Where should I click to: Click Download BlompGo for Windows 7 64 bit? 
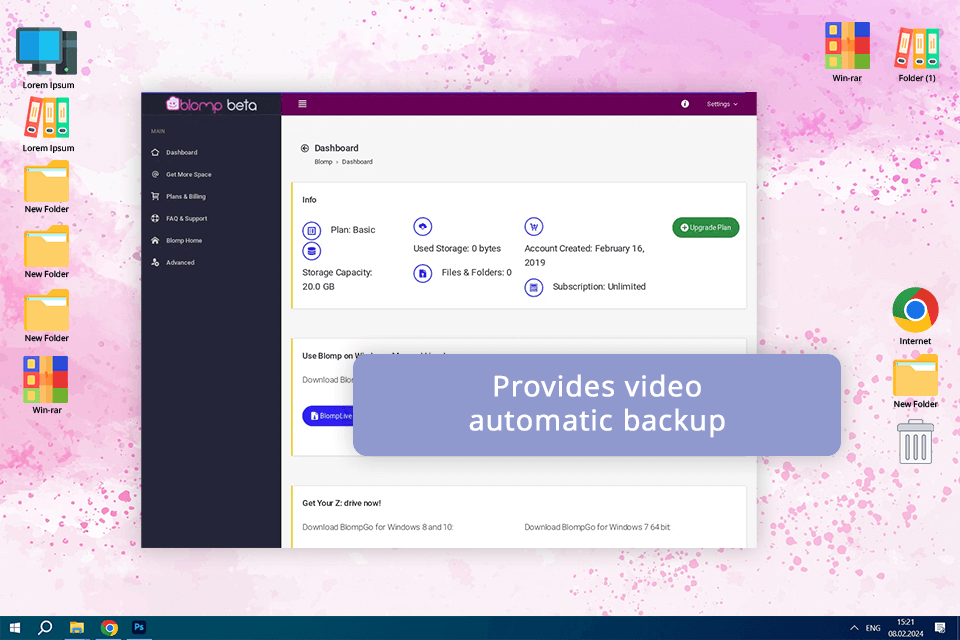pyautogui.click(x=598, y=527)
